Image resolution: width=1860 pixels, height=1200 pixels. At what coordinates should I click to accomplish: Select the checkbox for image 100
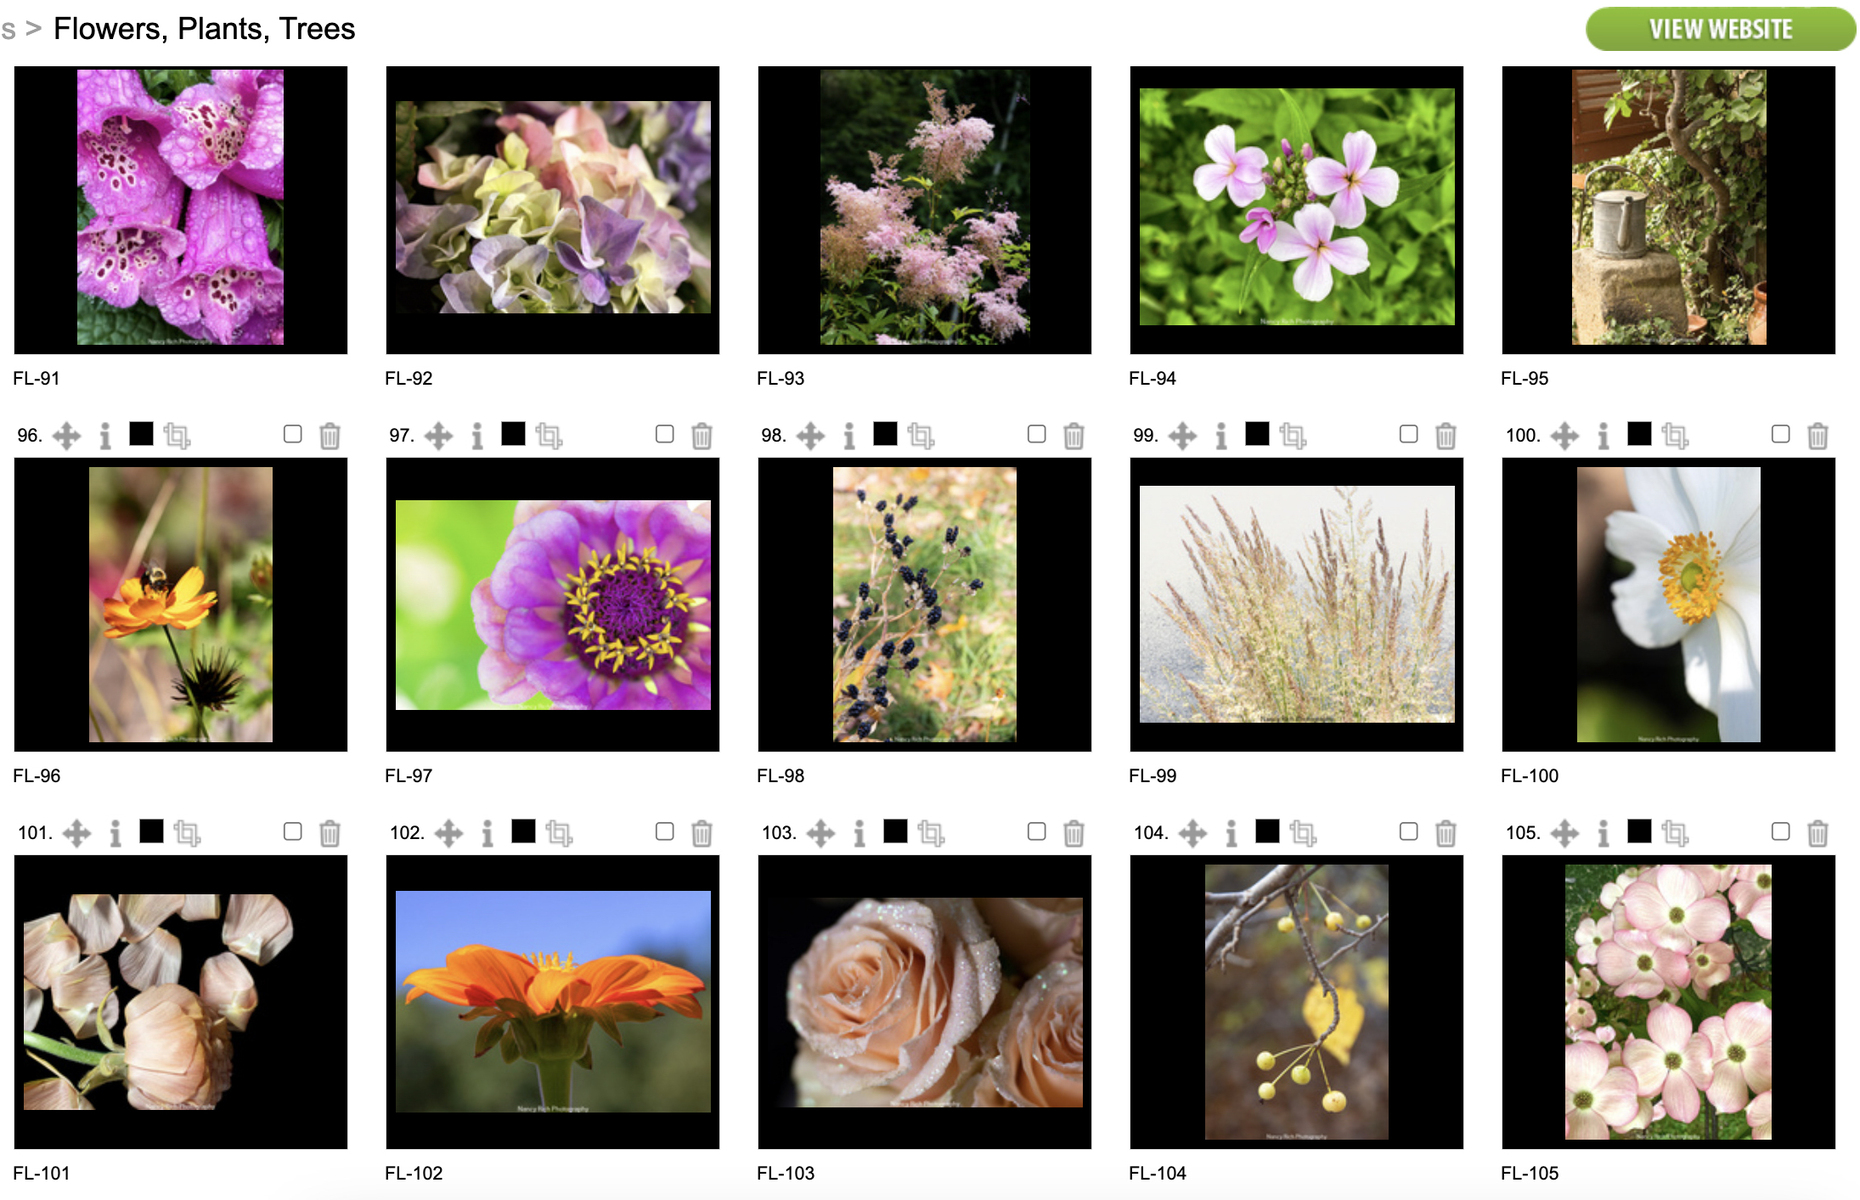pyautogui.click(x=1781, y=434)
